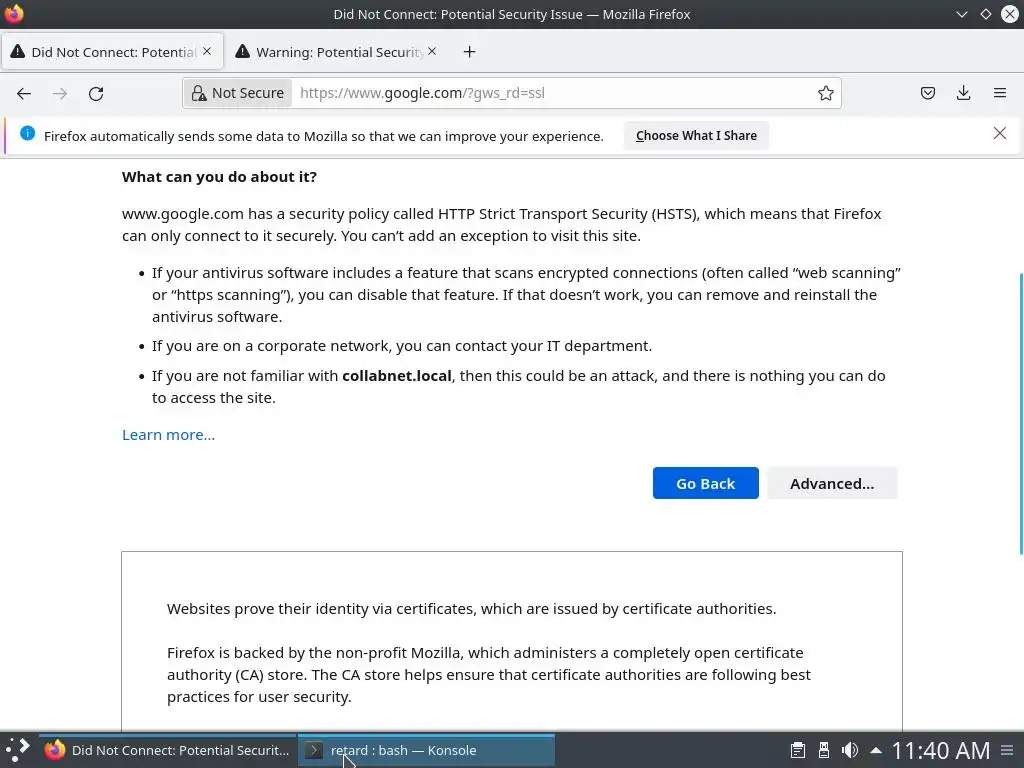Open a new tab with the plus button
This screenshot has height=768, width=1024.
click(x=470, y=52)
